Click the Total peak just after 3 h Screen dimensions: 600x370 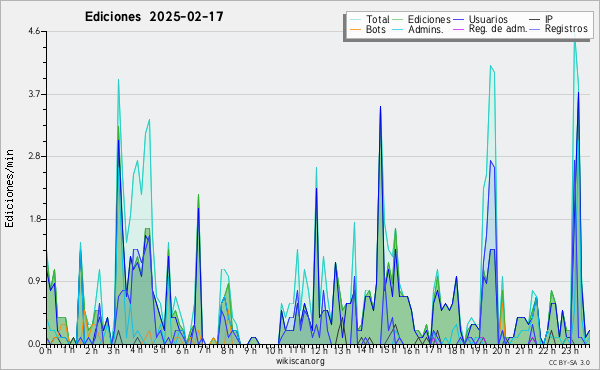(x=119, y=80)
